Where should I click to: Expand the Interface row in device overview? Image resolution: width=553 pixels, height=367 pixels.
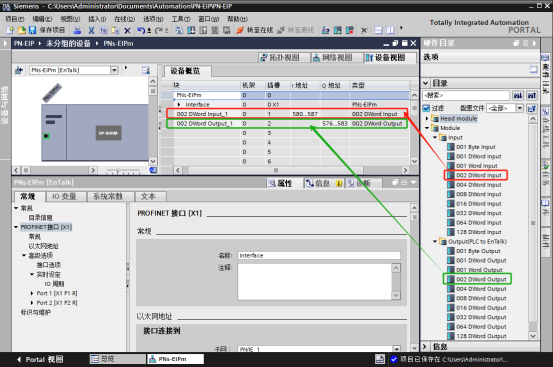179,105
